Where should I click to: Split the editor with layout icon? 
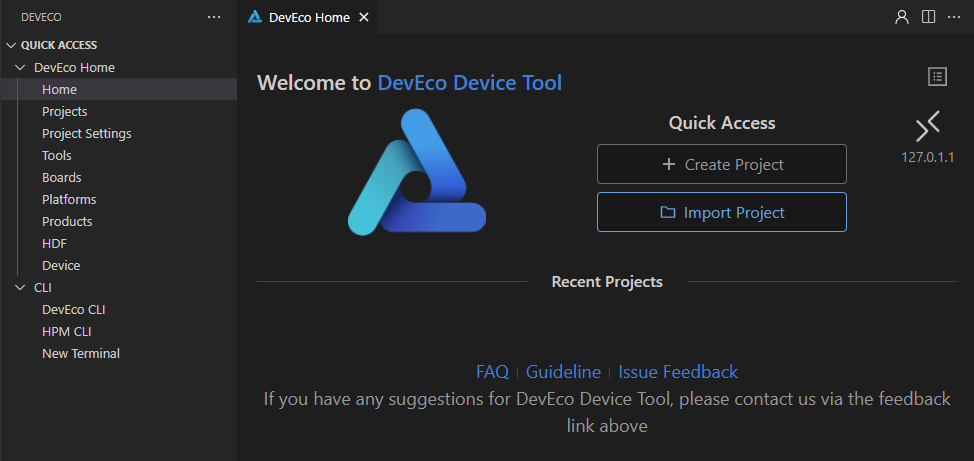(928, 17)
